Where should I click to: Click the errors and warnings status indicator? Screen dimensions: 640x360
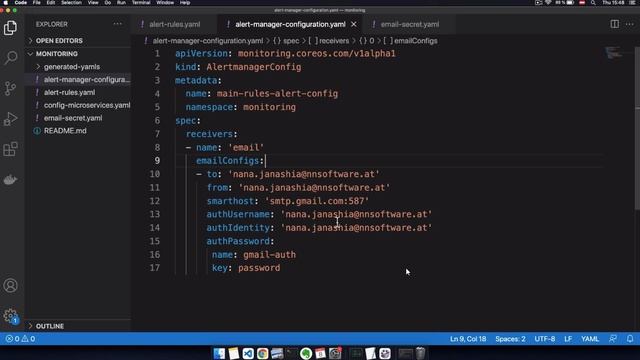(20, 339)
